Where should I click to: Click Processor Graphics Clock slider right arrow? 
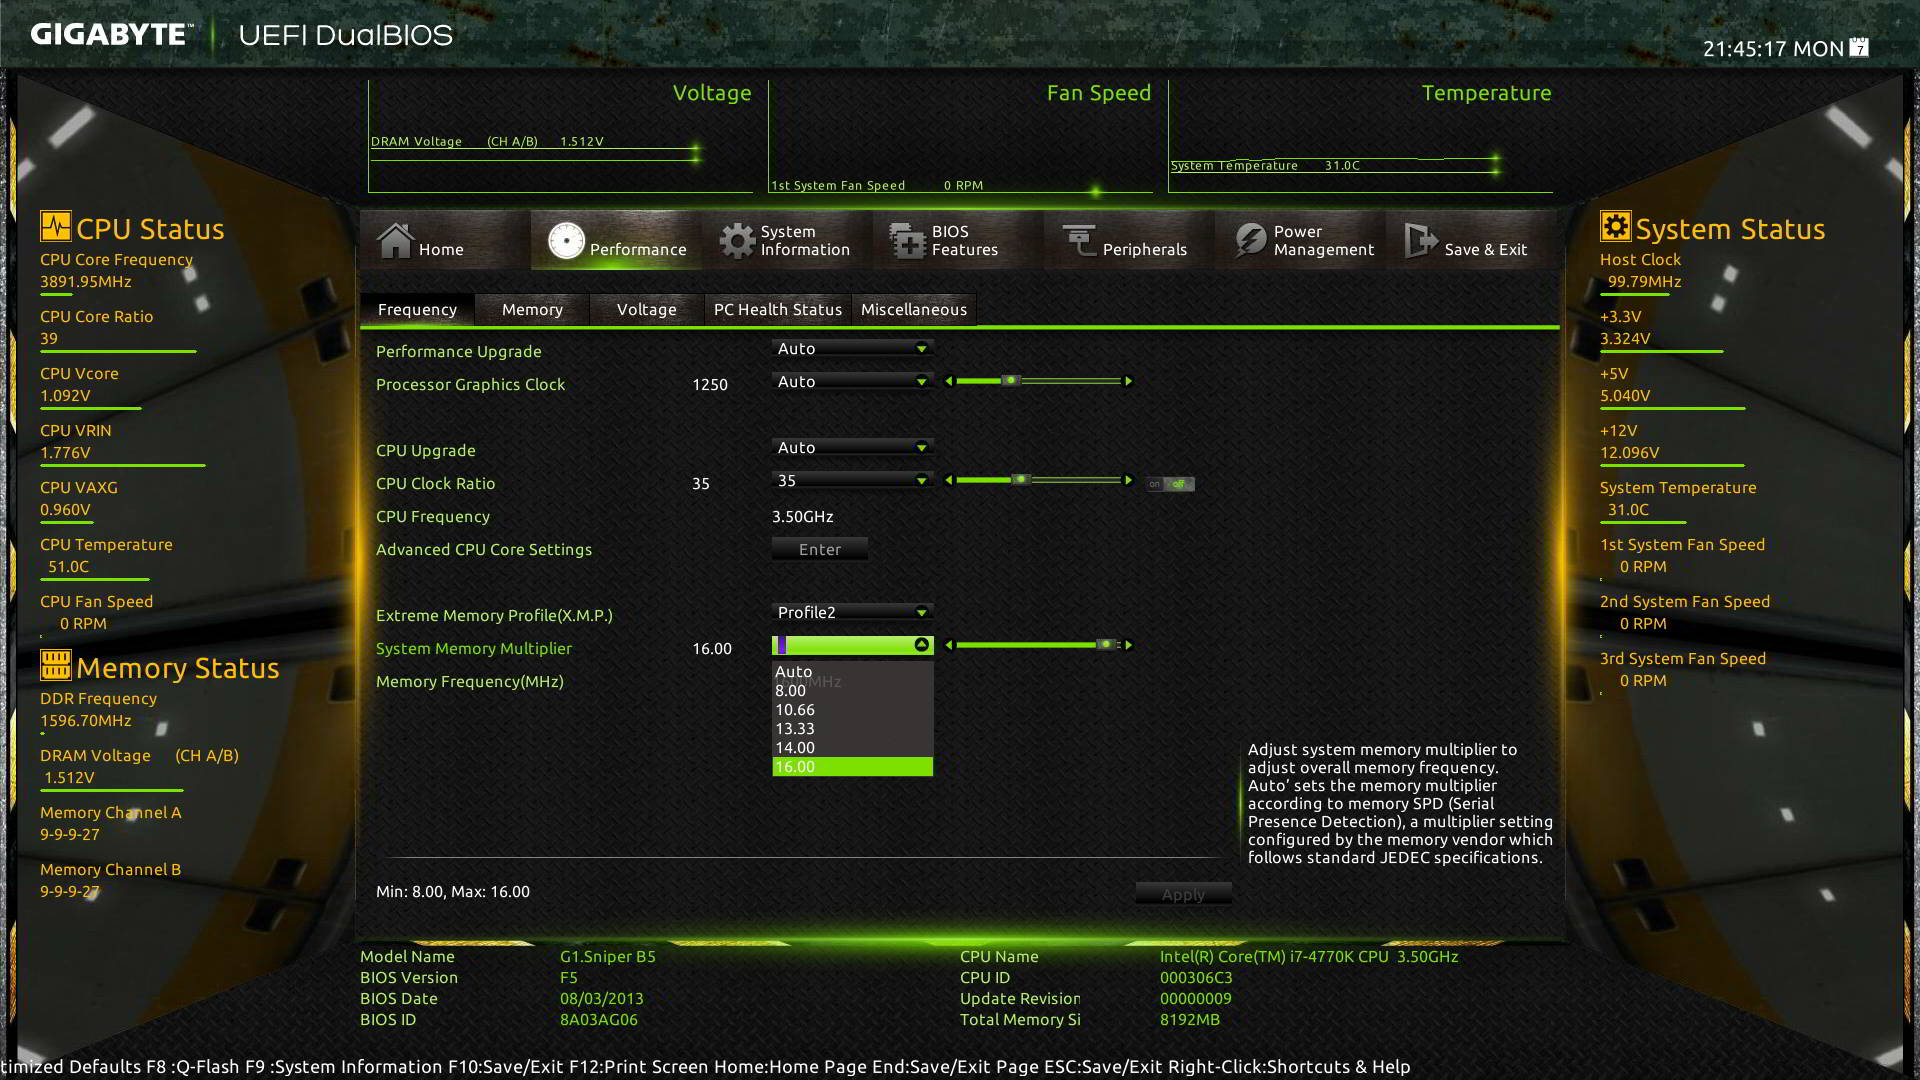pos(1129,381)
